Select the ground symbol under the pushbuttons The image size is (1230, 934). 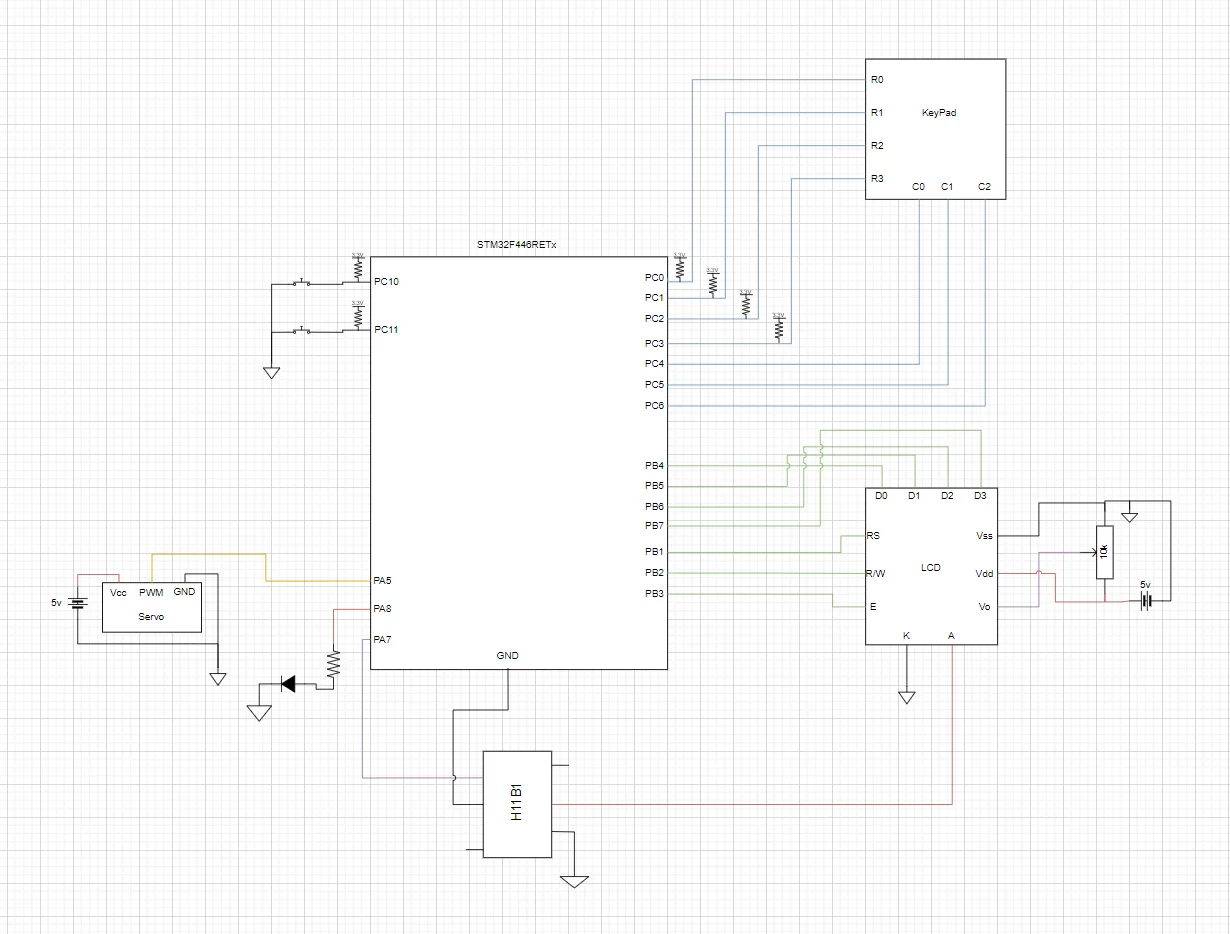click(x=271, y=373)
